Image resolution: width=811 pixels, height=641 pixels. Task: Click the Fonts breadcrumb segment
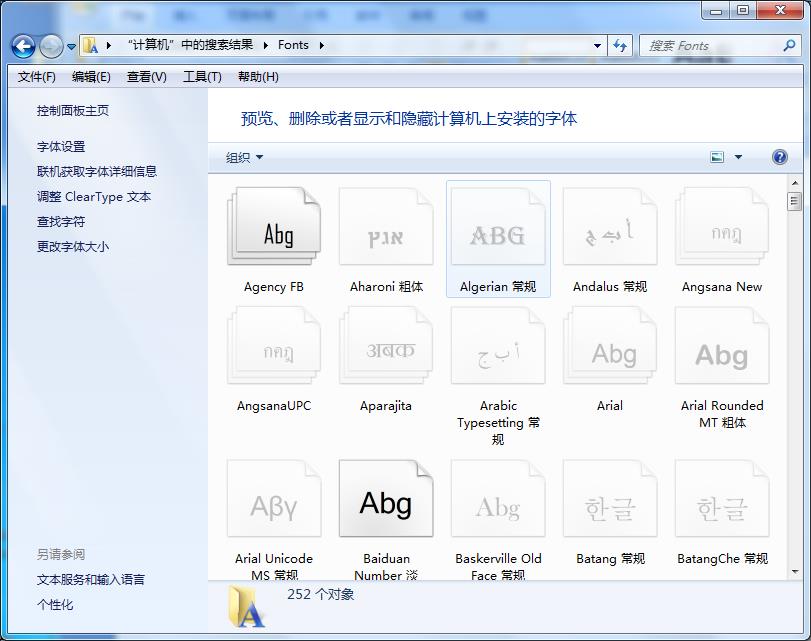click(x=293, y=46)
